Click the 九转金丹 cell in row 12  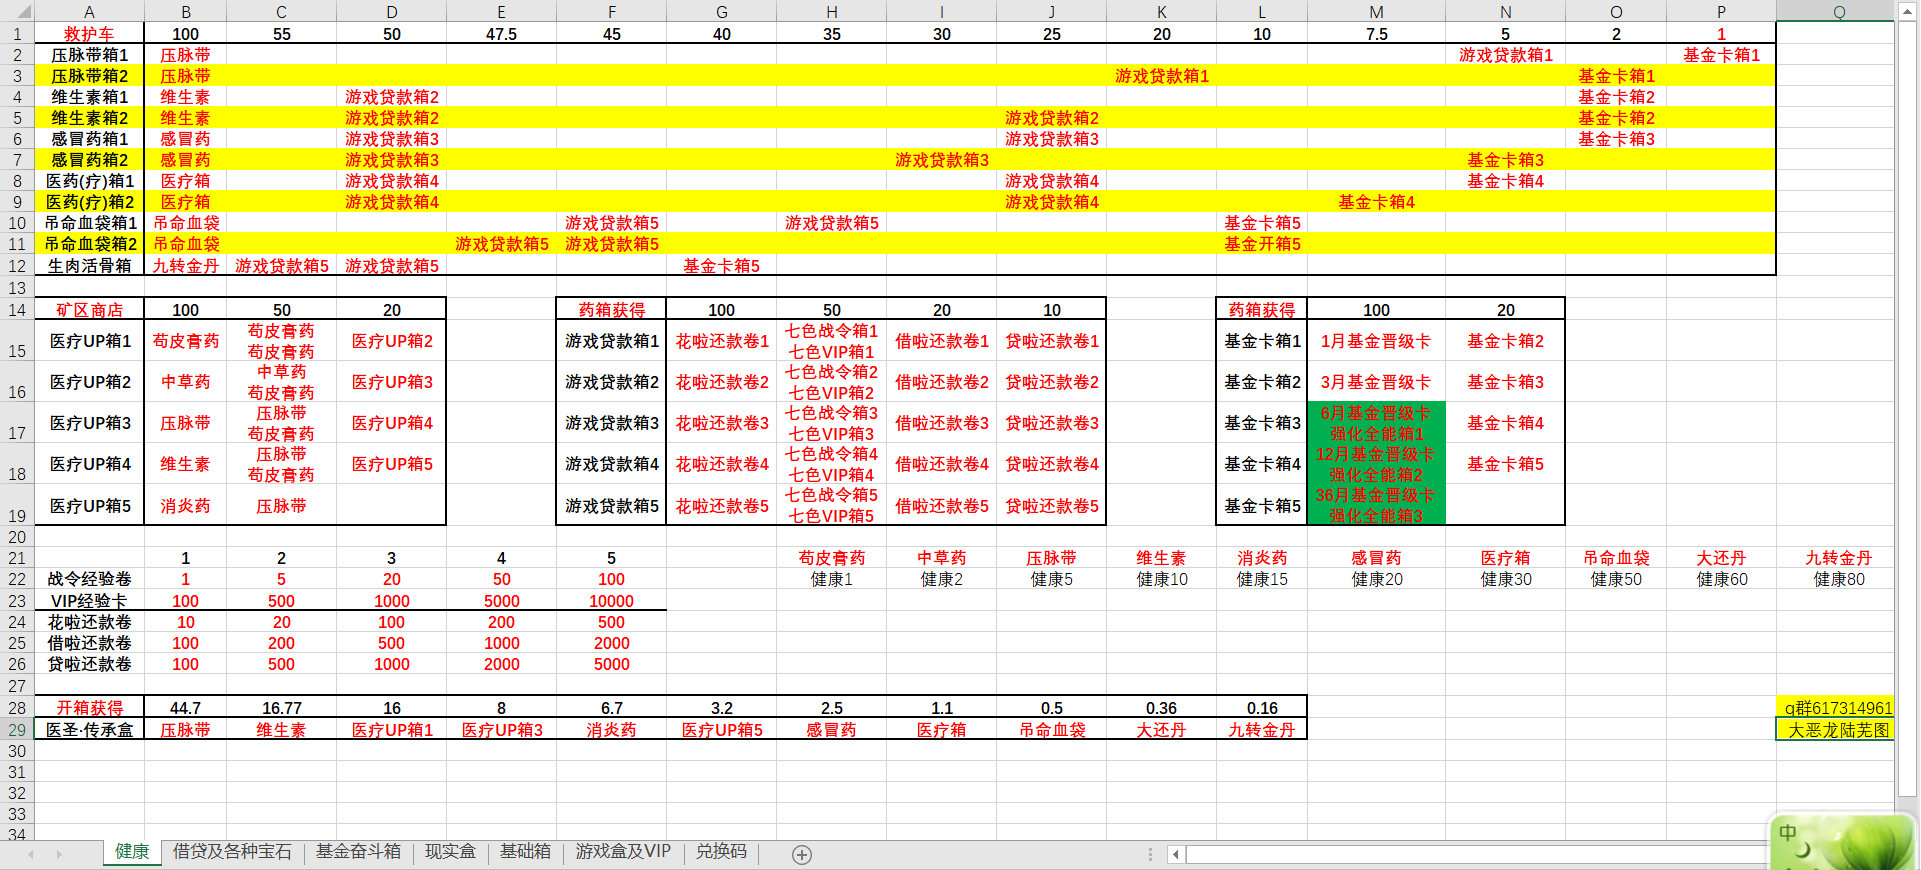pyautogui.click(x=185, y=266)
